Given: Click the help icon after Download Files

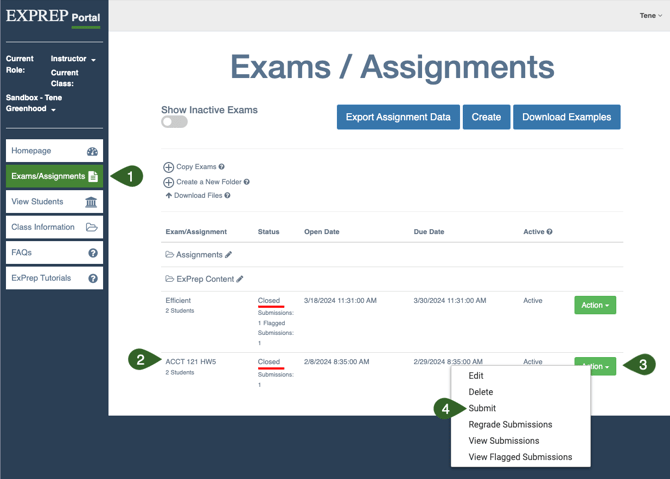Looking at the screenshot, I should click(227, 195).
